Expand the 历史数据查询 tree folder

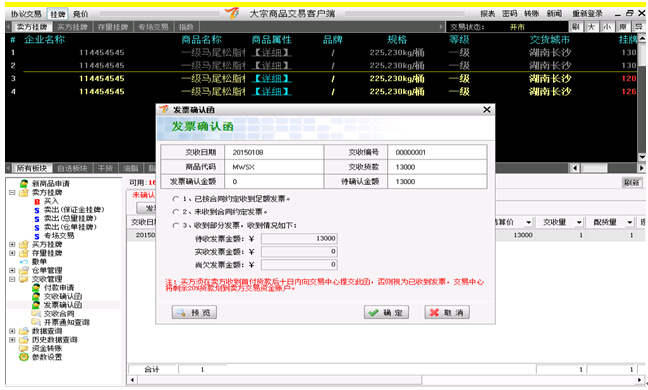tap(12, 340)
